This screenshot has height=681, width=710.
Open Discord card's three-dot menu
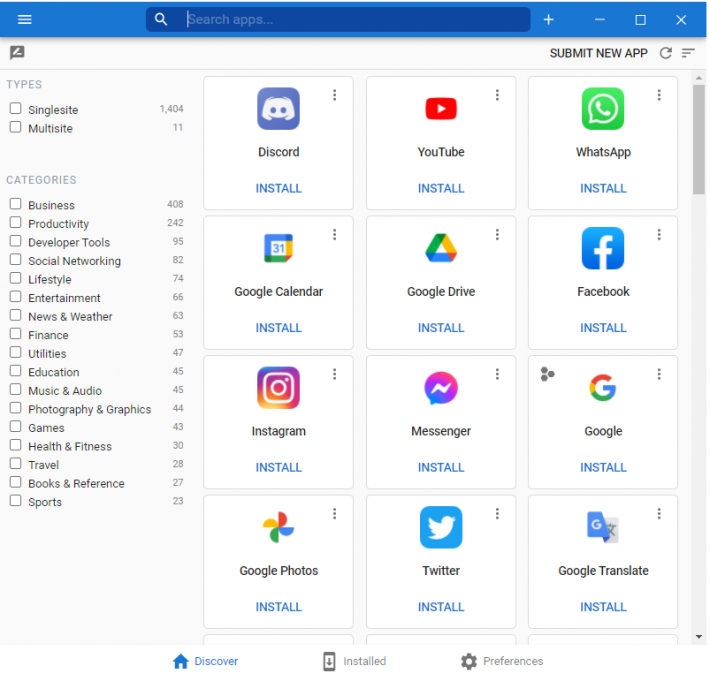(x=335, y=95)
